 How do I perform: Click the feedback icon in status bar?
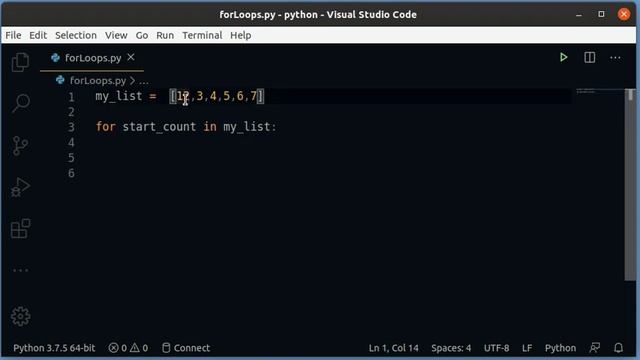(595, 348)
